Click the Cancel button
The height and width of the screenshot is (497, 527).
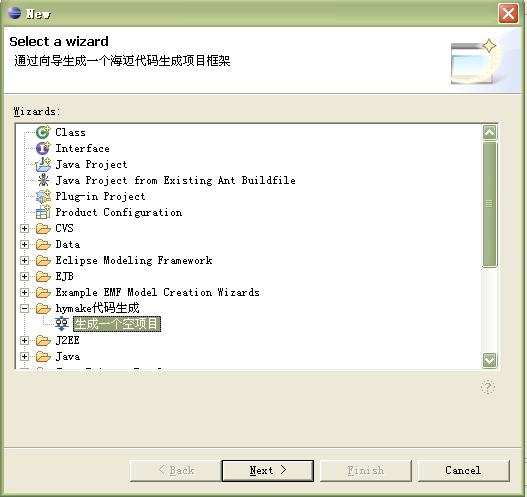click(x=463, y=470)
